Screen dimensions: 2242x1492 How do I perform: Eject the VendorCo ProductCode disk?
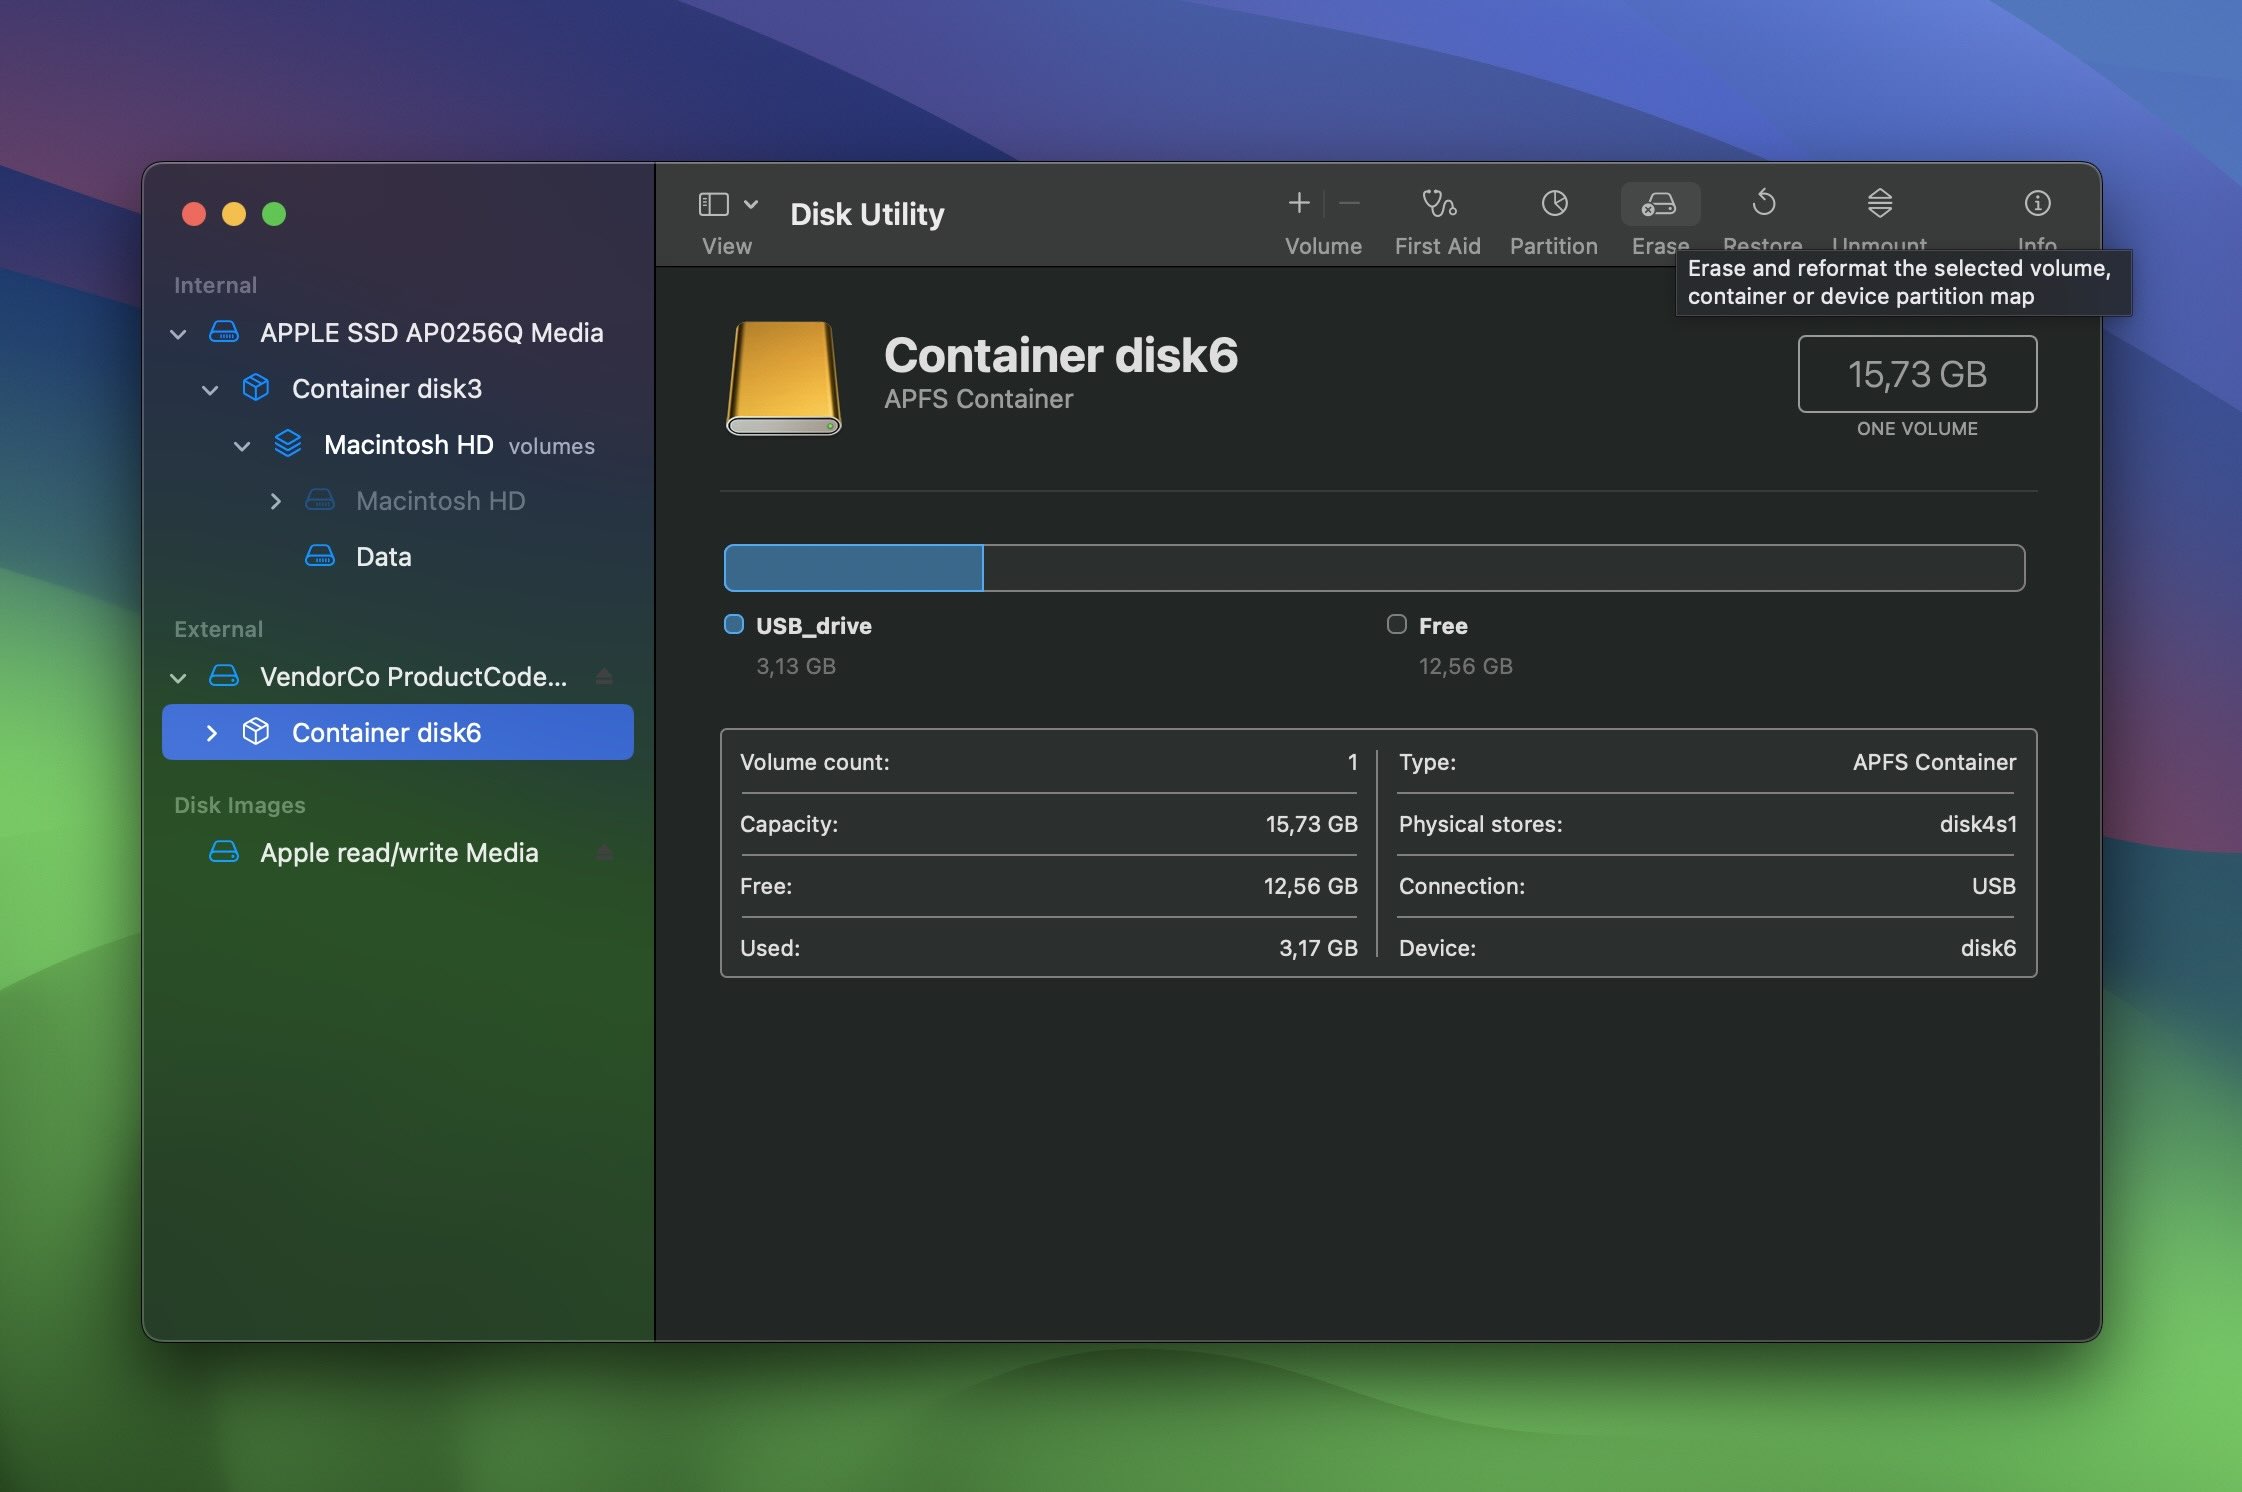604,677
